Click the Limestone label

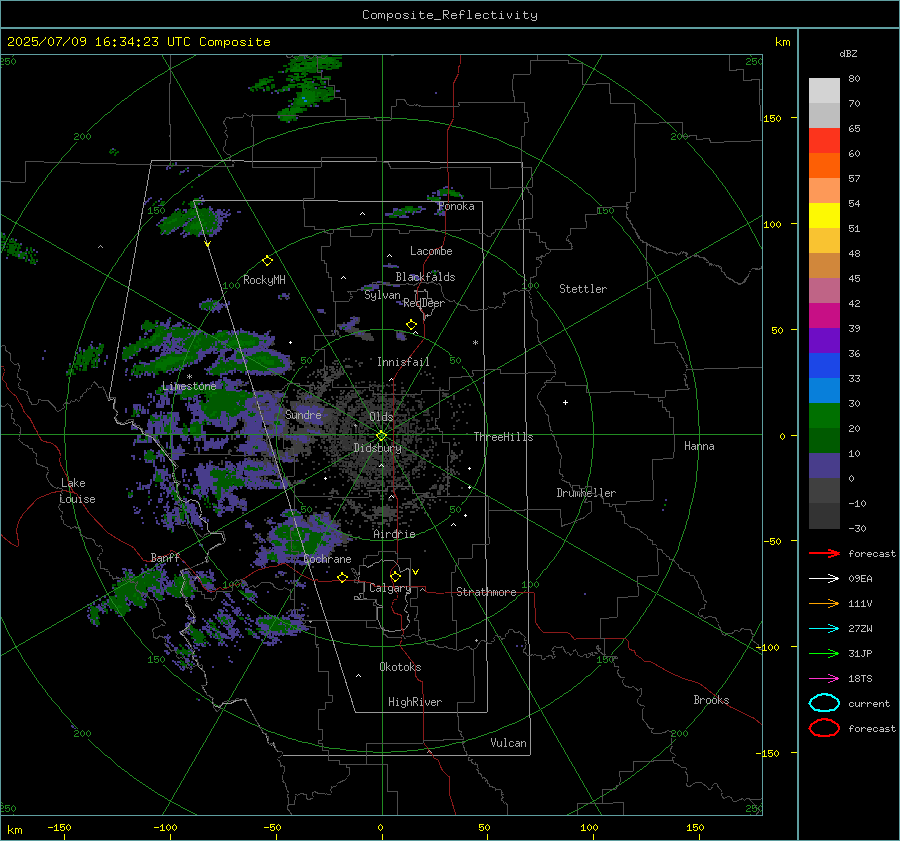coord(189,386)
